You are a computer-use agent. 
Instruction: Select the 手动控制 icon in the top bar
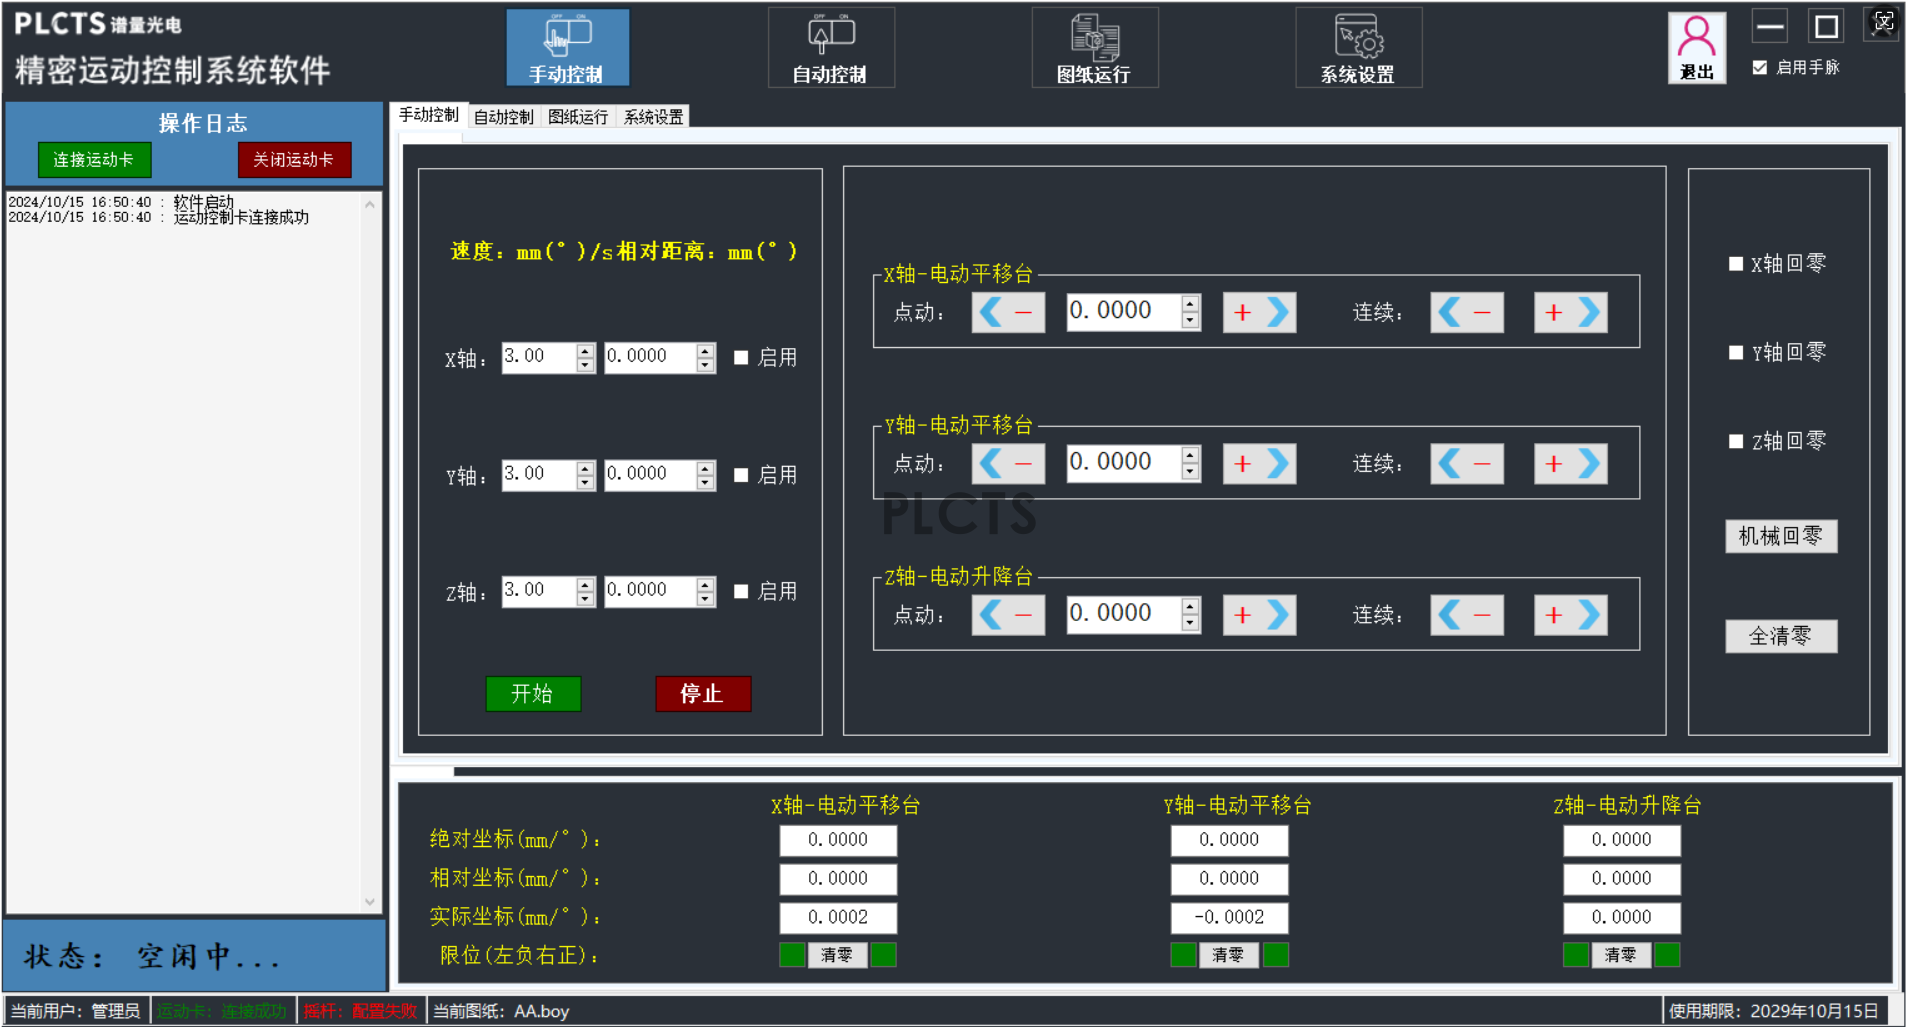[567, 47]
